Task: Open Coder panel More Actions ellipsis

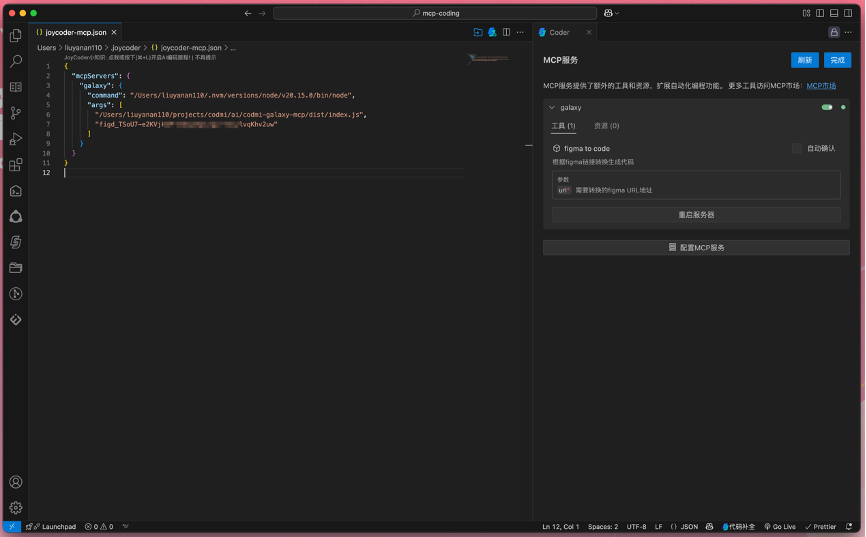Action: (848, 32)
